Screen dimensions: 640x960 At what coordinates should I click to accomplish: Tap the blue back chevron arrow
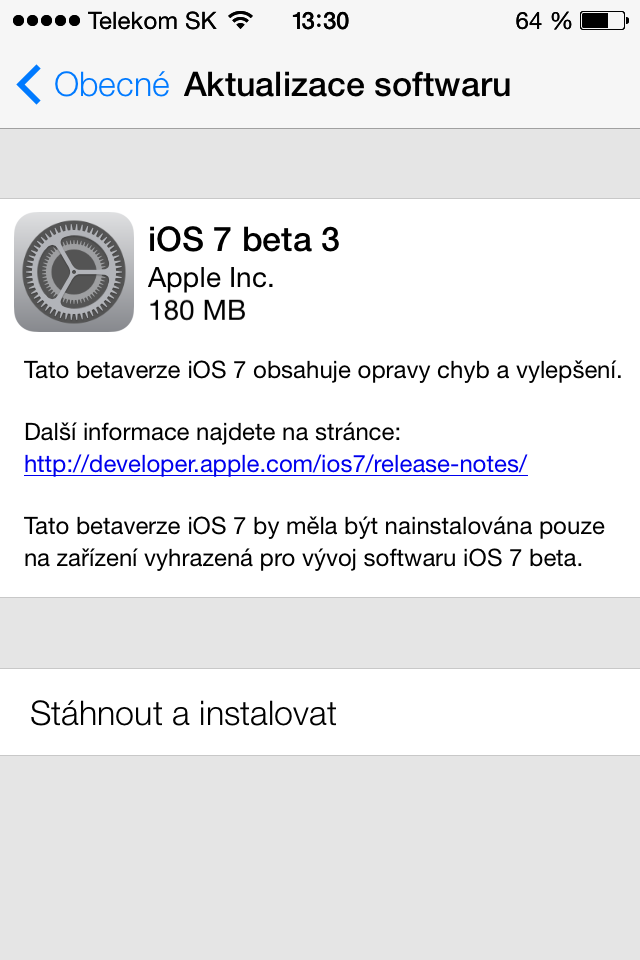tap(29, 85)
